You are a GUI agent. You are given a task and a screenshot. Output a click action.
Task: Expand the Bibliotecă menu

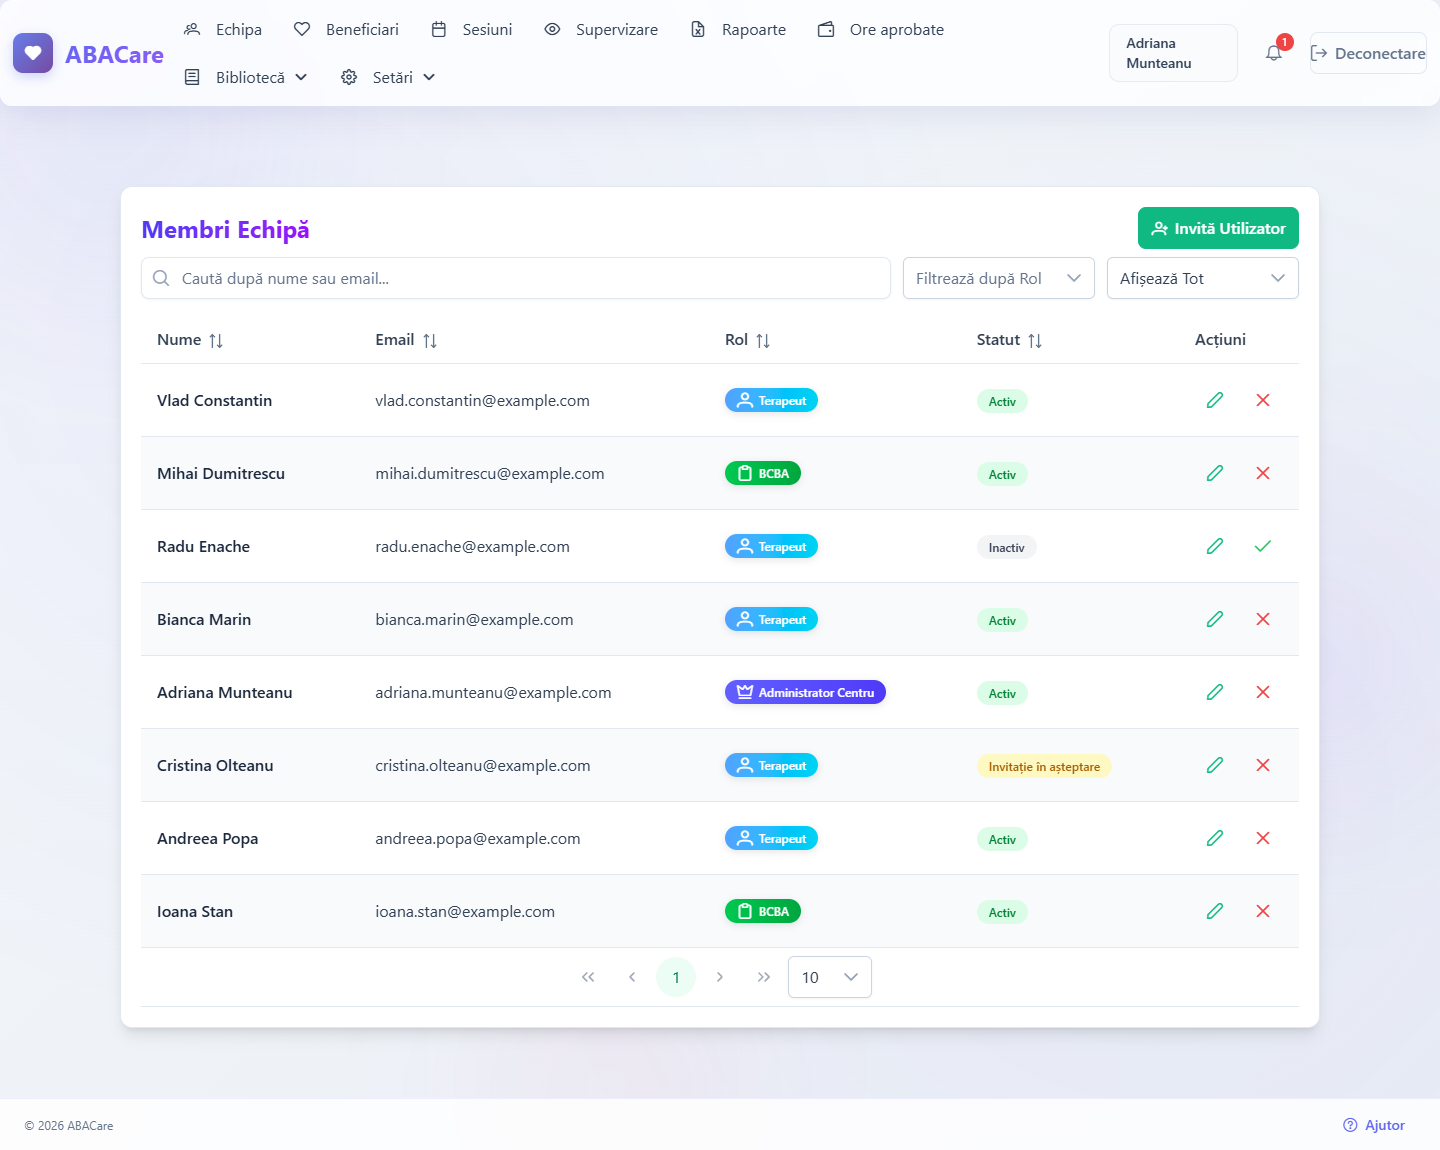(246, 77)
